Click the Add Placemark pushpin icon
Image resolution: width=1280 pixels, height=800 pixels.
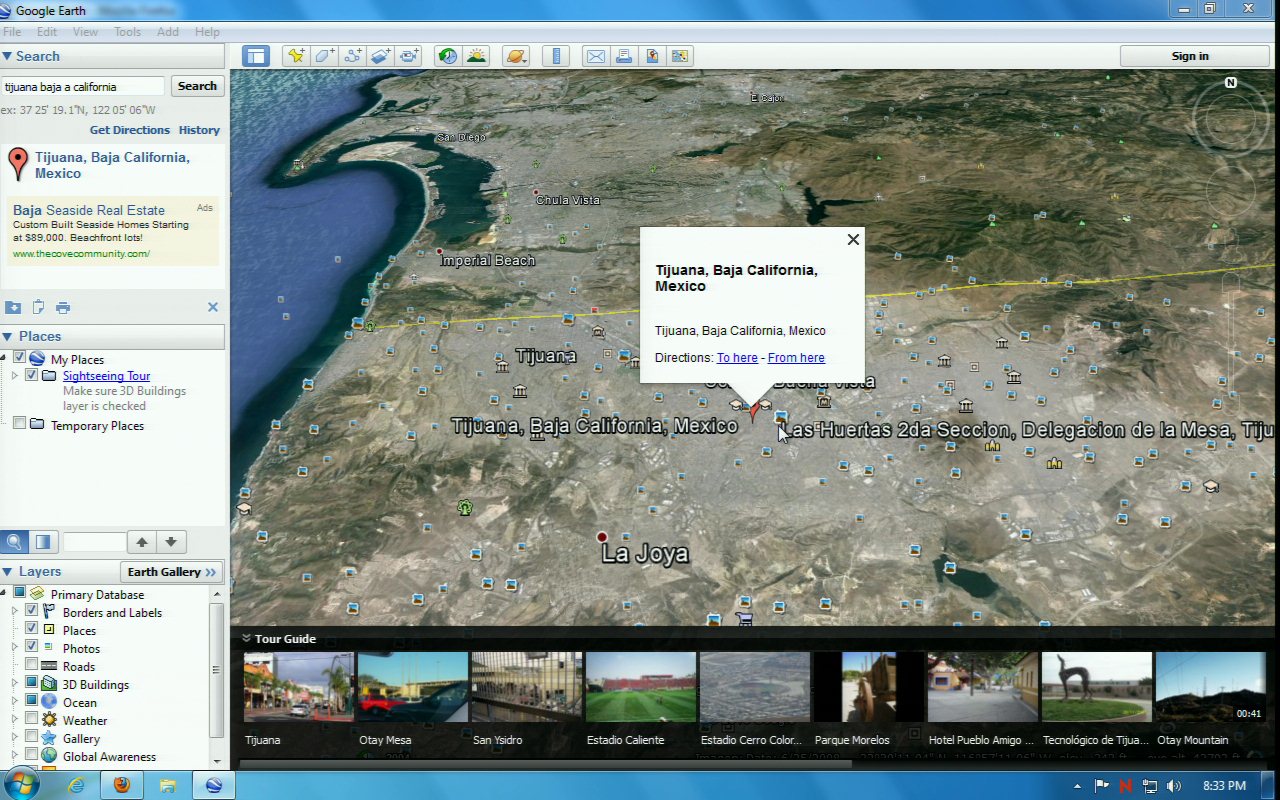(x=295, y=56)
